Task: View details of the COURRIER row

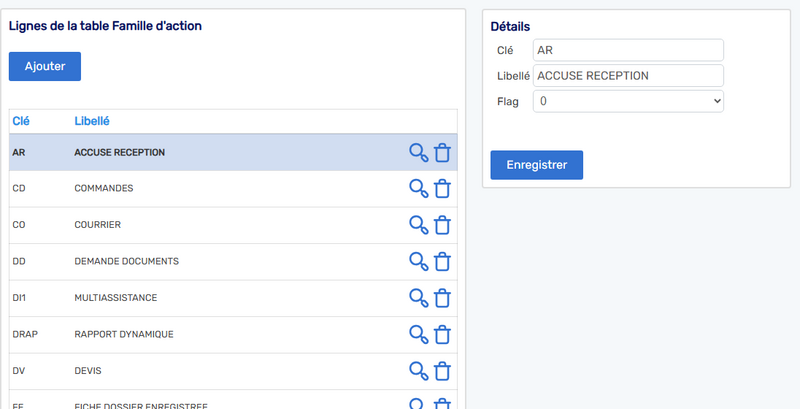Action: point(419,225)
